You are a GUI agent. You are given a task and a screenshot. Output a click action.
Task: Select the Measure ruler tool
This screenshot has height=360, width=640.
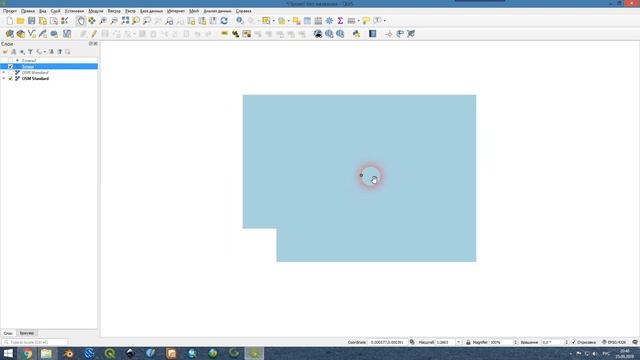(351, 20)
